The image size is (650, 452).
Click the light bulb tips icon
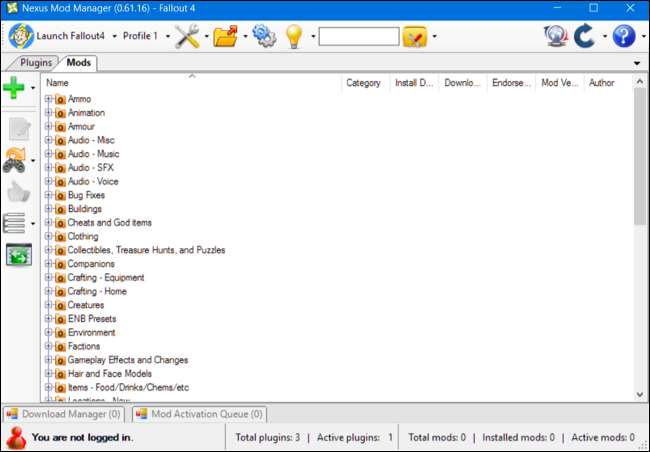click(295, 37)
